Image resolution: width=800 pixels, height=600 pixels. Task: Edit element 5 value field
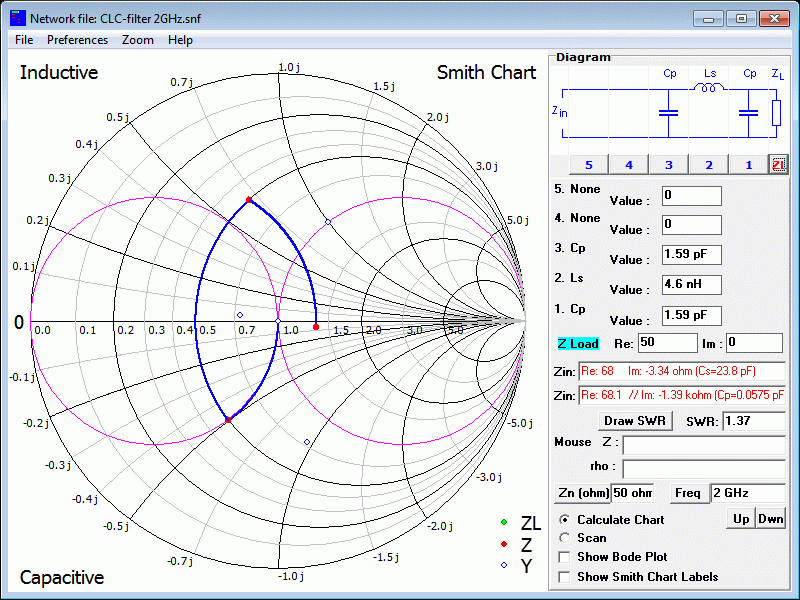(691, 196)
